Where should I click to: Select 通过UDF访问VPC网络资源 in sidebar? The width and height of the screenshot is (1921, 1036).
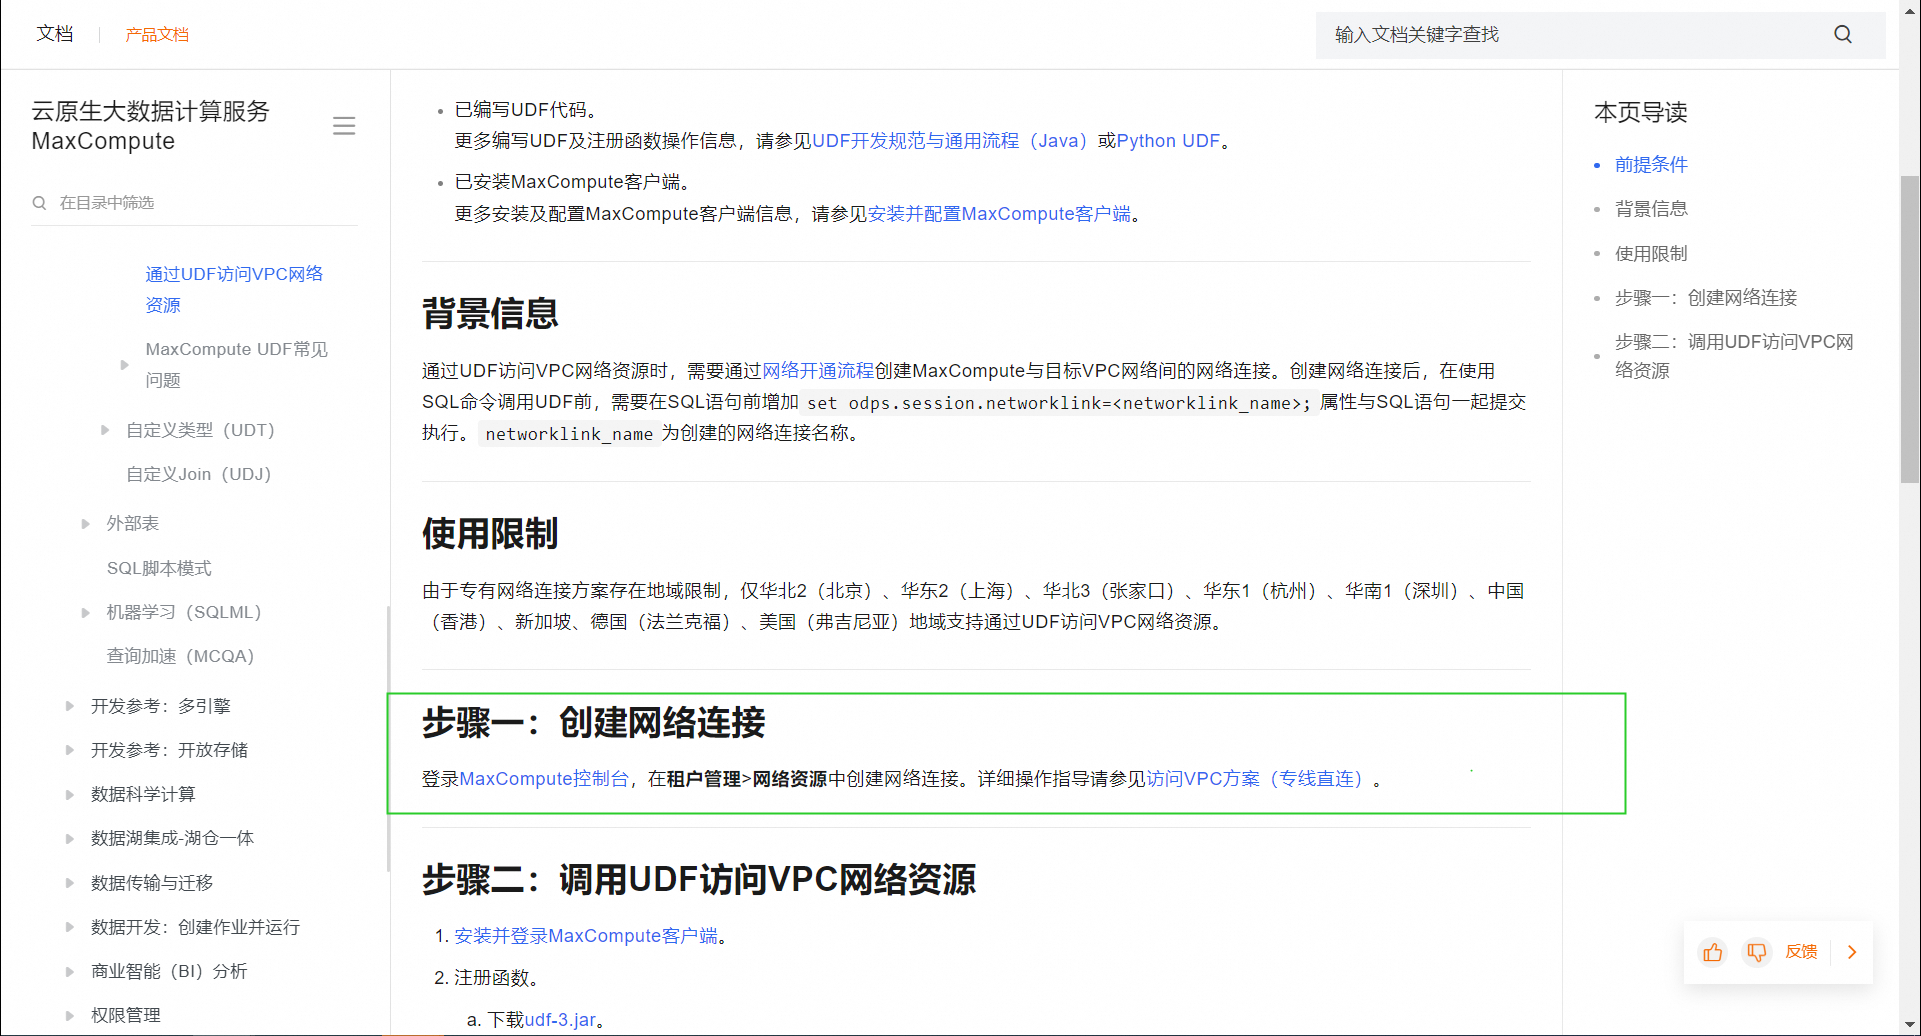(235, 289)
